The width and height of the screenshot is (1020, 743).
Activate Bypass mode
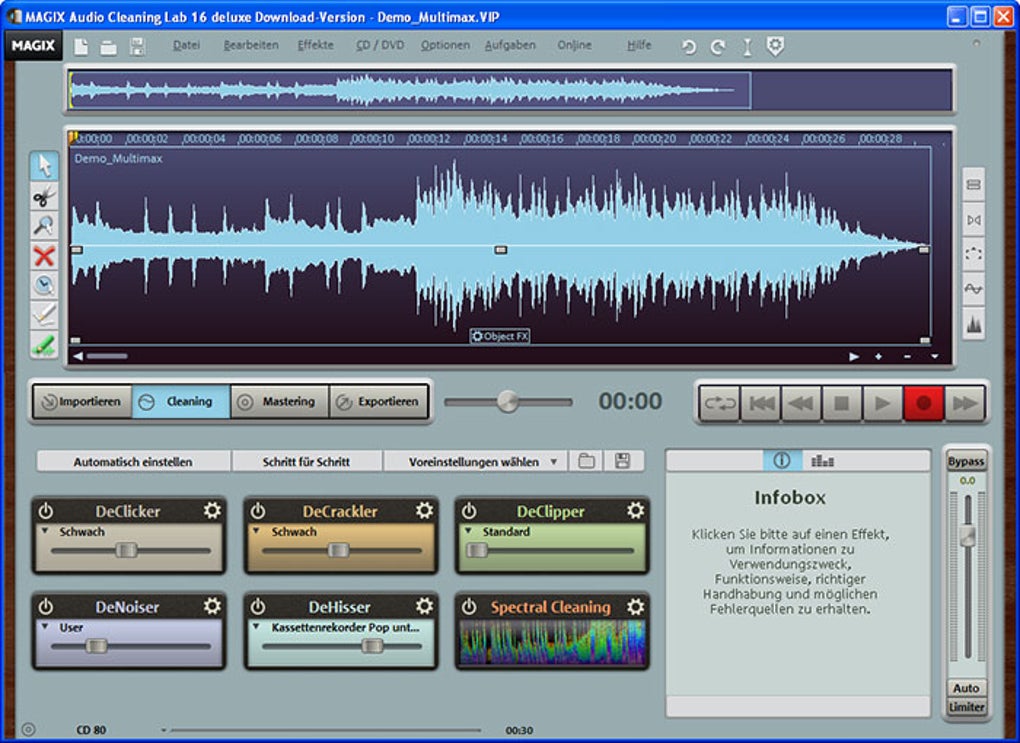pos(966,461)
